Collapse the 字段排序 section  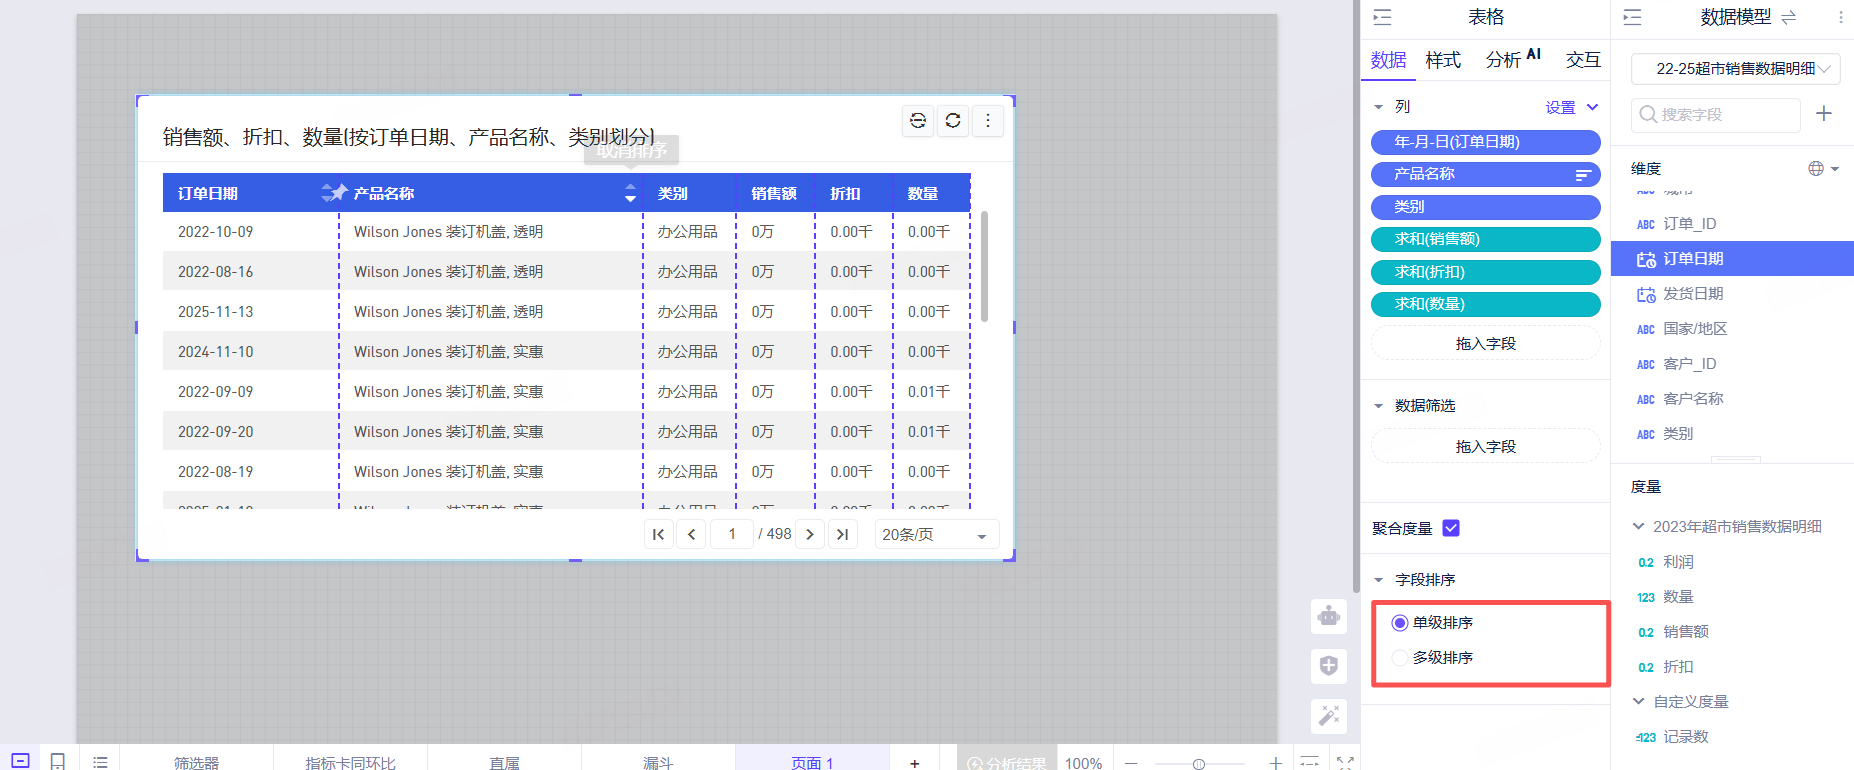click(x=1379, y=580)
